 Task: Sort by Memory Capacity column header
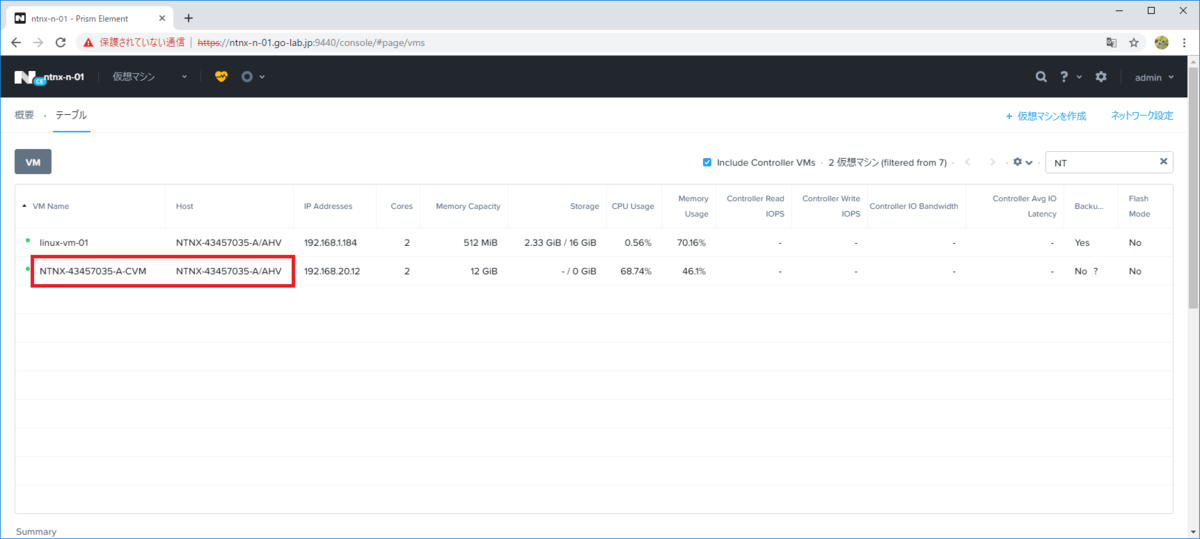(x=468, y=206)
